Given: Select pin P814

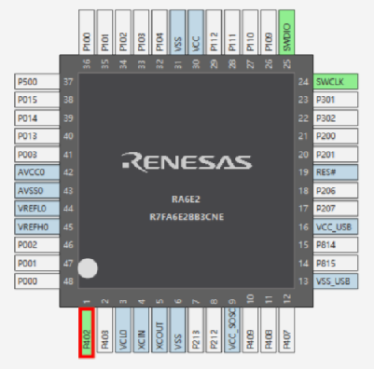Looking at the screenshot, I should pyautogui.click(x=335, y=245).
